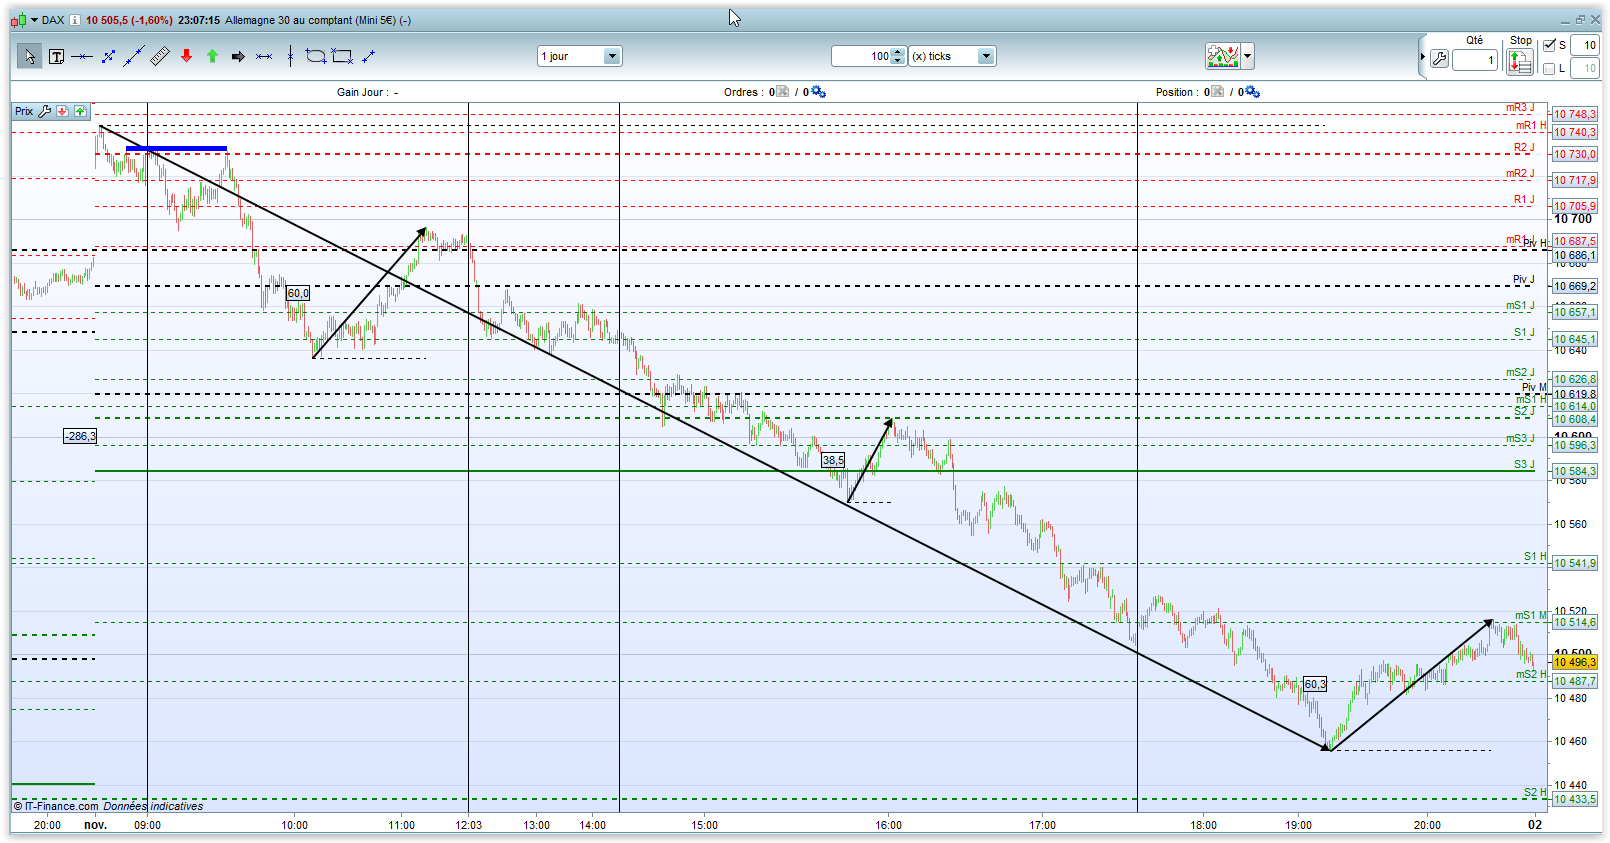Viewport: 1610px width, 843px height.
Task: Click the 10 748,3 price label
Action: tap(1575, 114)
